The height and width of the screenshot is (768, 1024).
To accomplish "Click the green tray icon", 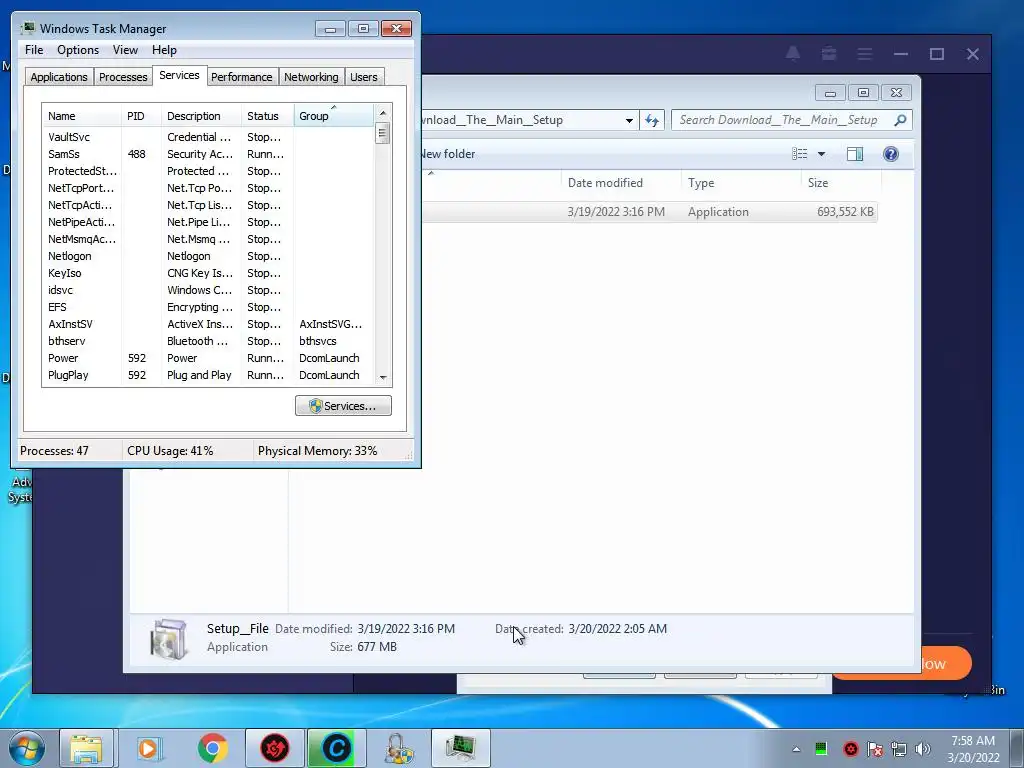I will click(821, 748).
